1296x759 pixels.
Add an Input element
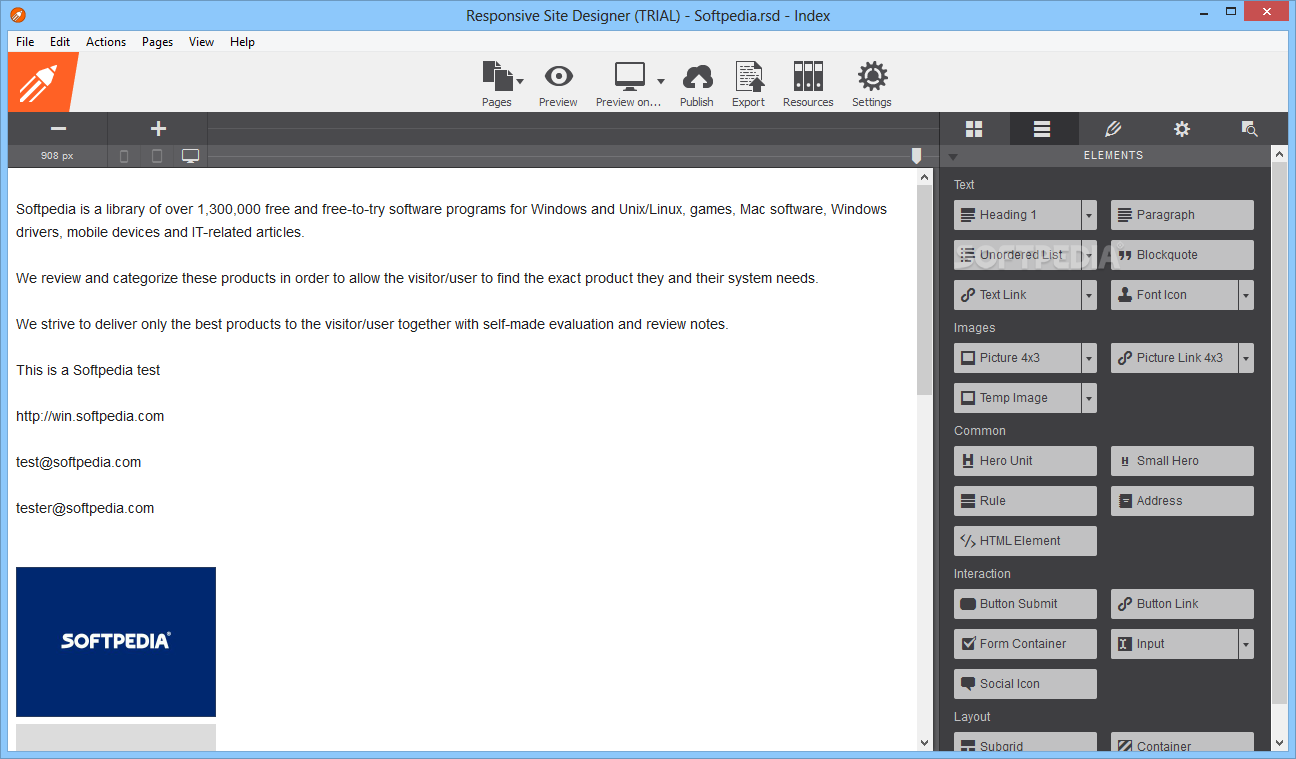[1174, 644]
